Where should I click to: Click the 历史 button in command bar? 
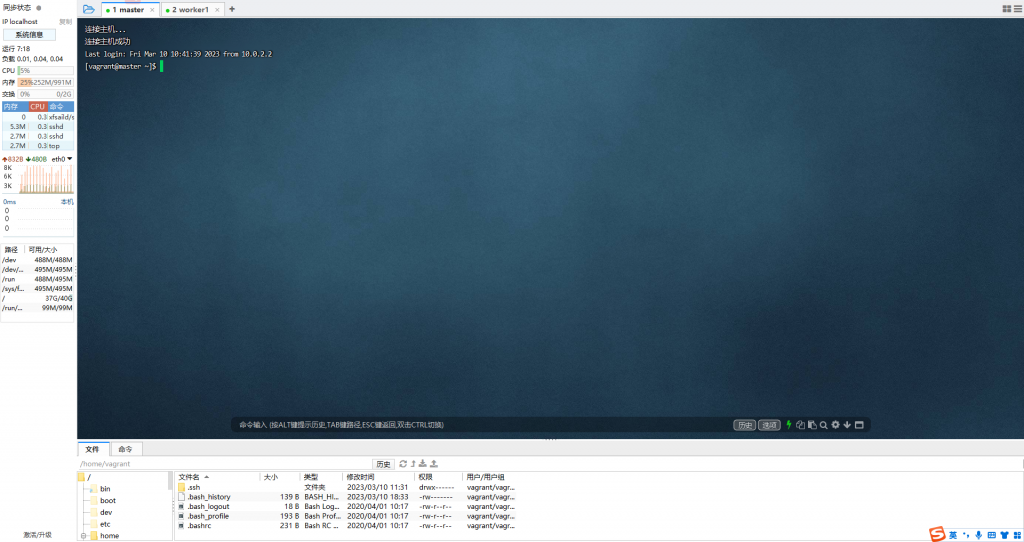click(x=744, y=425)
